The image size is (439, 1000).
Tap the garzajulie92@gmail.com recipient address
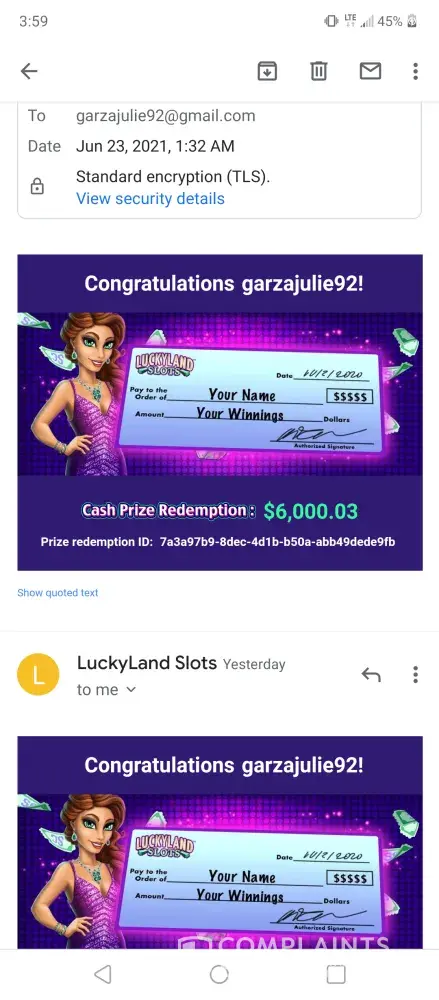165,116
